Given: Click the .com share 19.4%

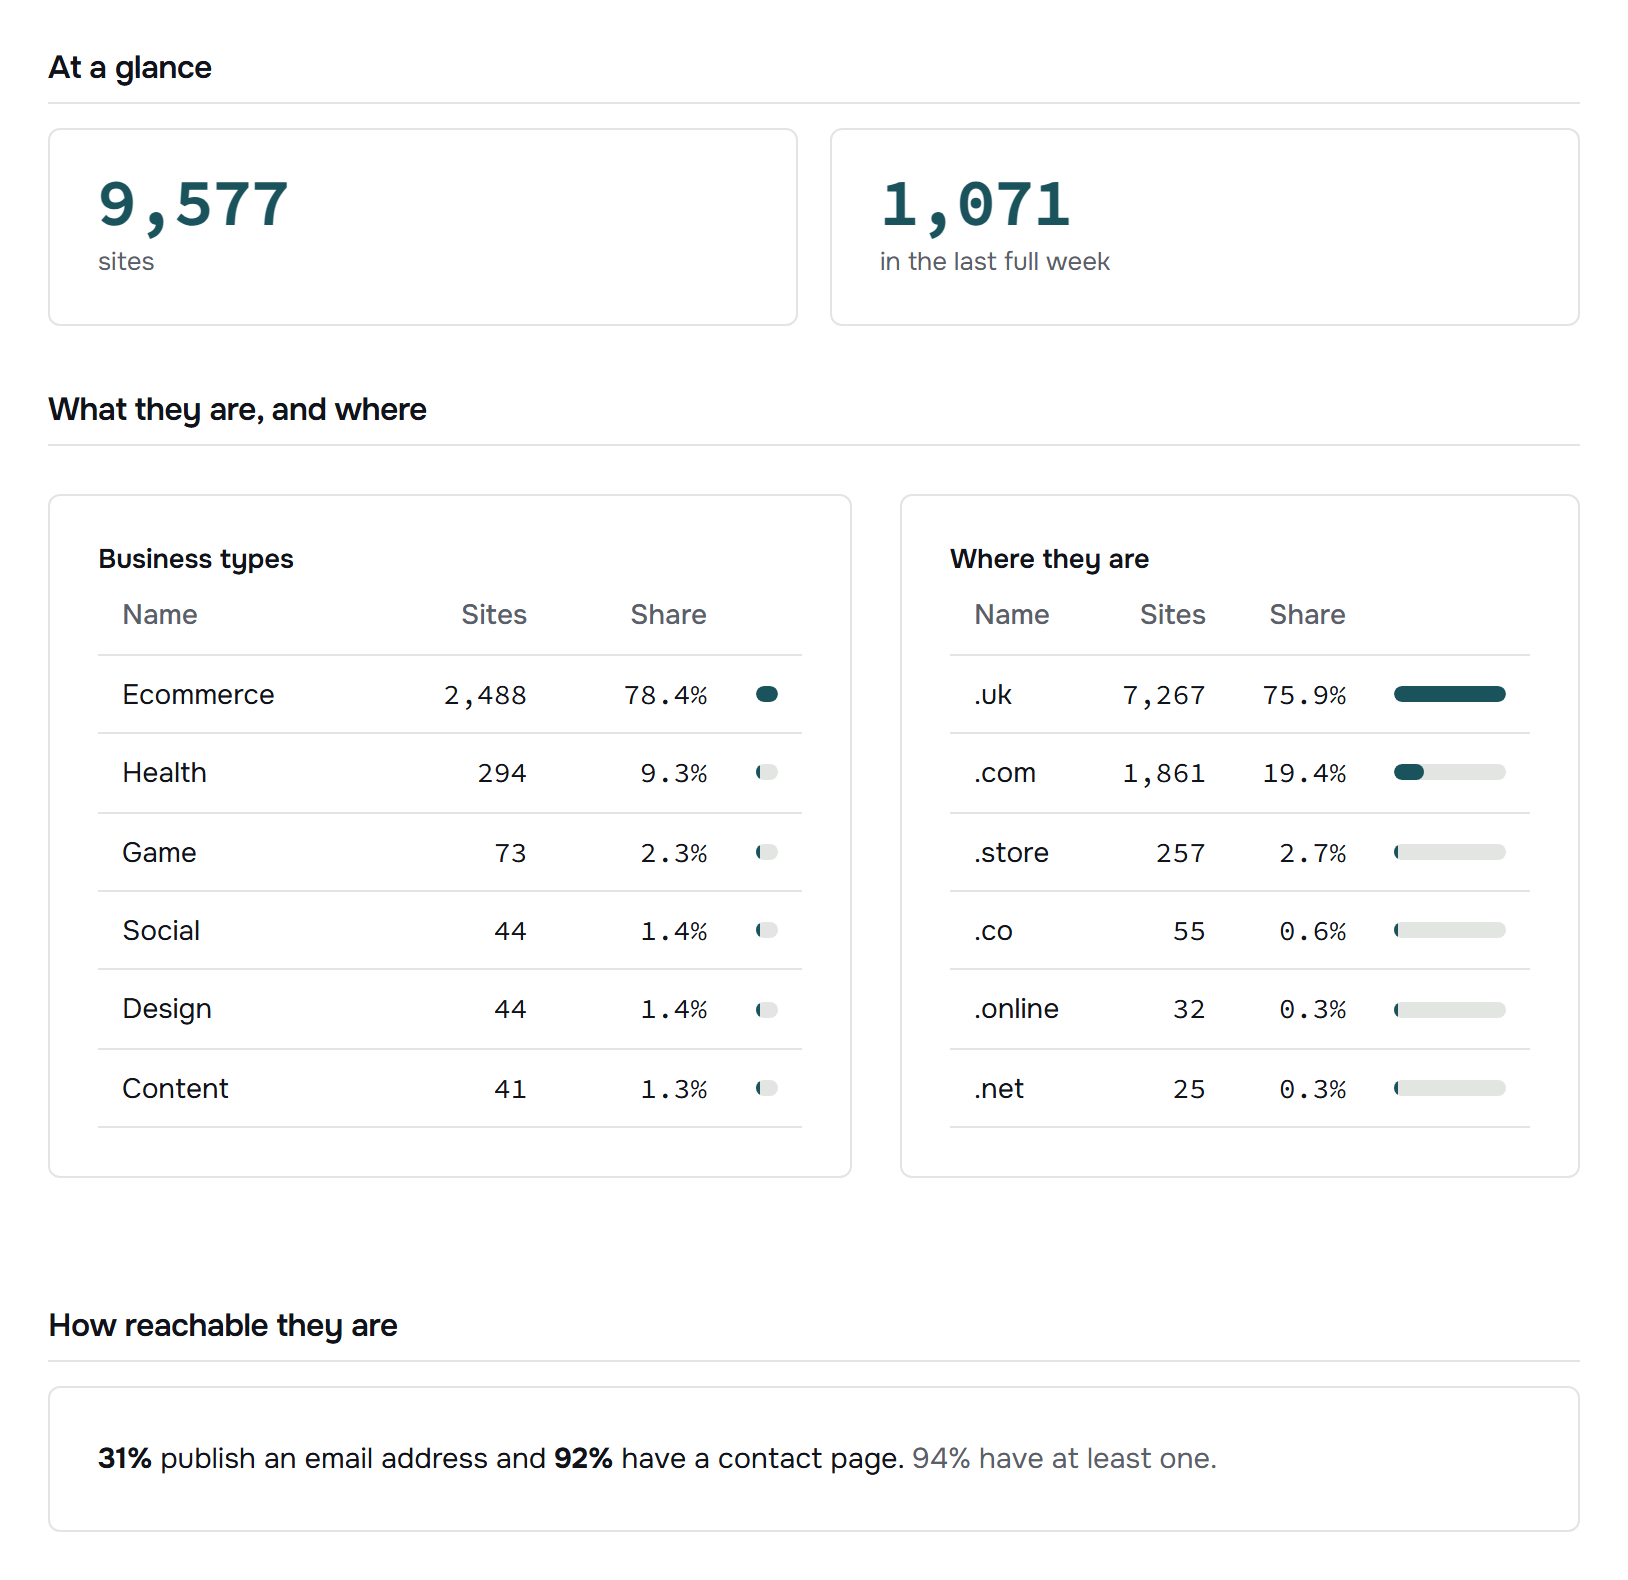Looking at the screenshot, I should click(1304, 773).
